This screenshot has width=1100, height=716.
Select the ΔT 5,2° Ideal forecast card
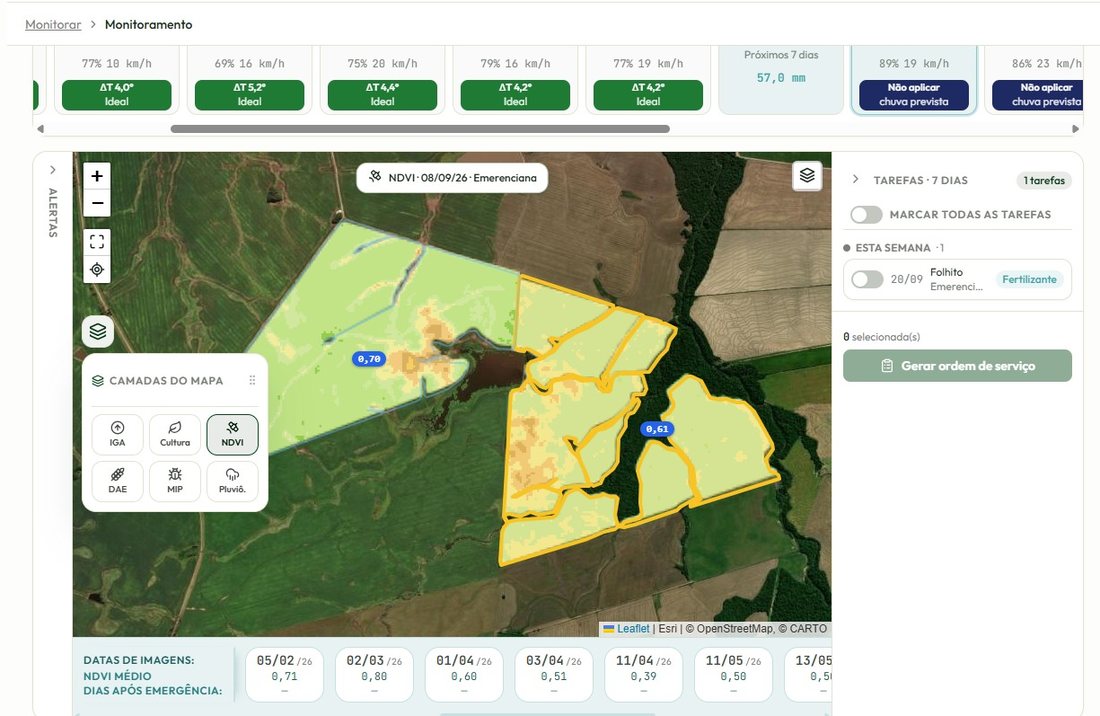[x=249, y=79]
